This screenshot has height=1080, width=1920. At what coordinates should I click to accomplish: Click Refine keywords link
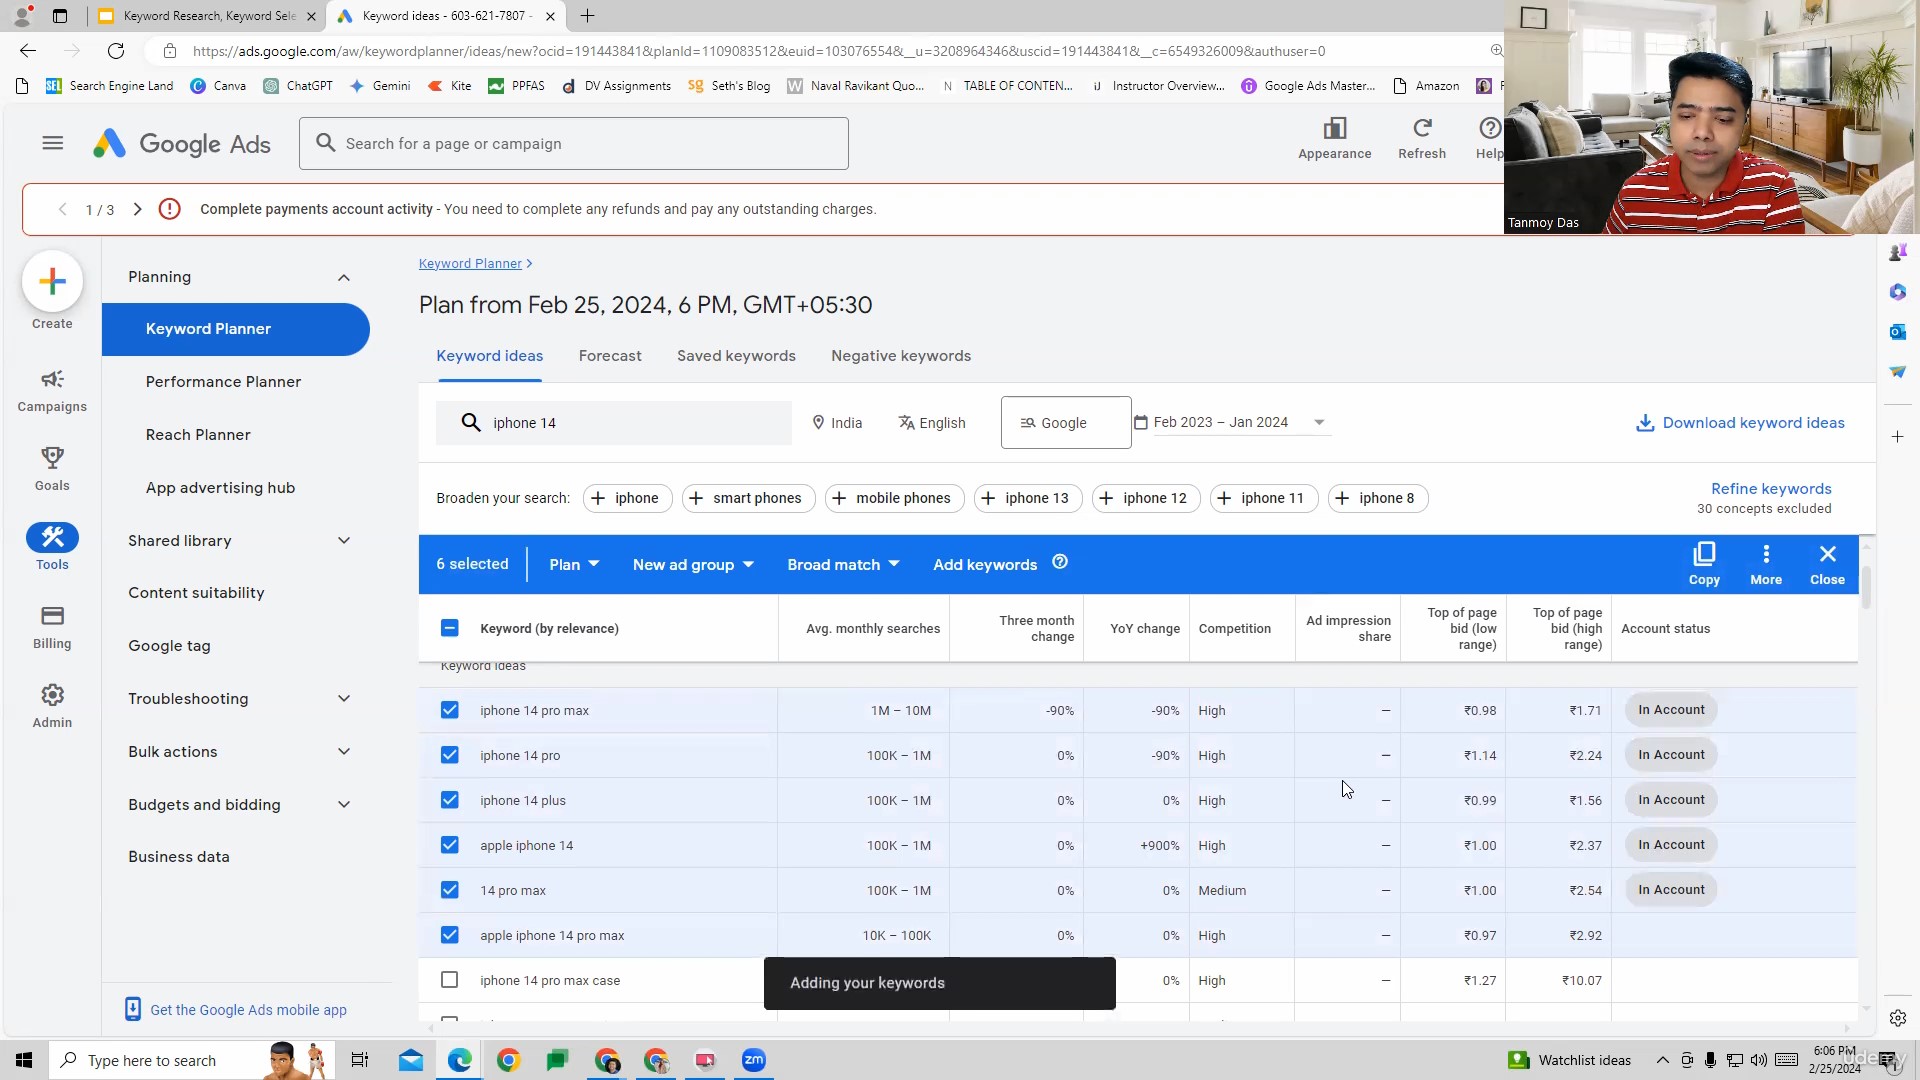click(1771, 489)
